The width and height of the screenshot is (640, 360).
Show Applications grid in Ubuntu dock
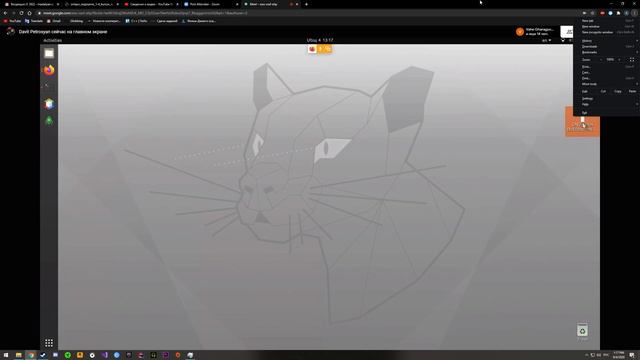pyautogui.click(x=49, y=343)
